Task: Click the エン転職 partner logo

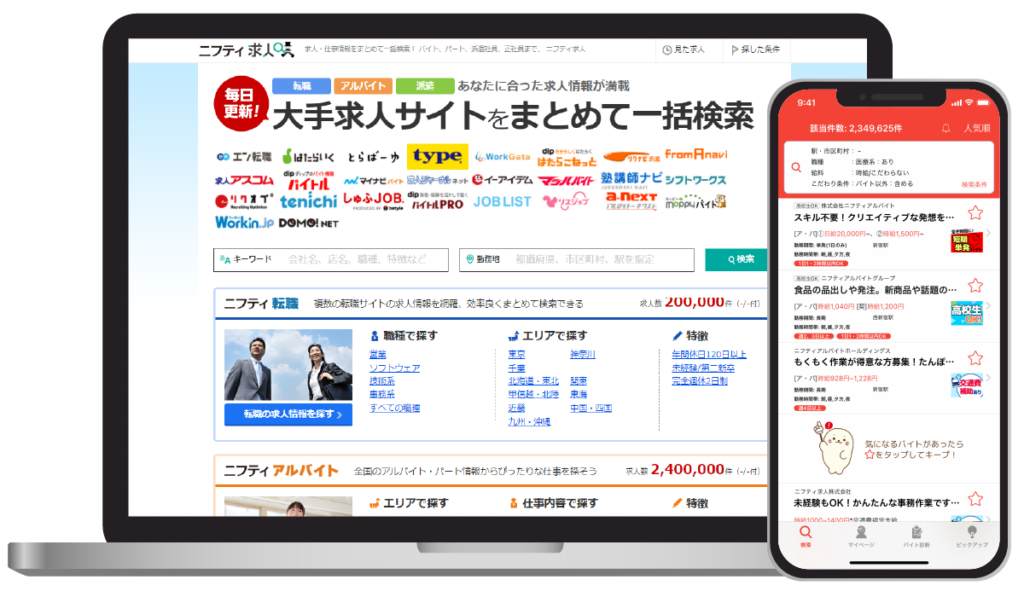Action: [244, 157]
